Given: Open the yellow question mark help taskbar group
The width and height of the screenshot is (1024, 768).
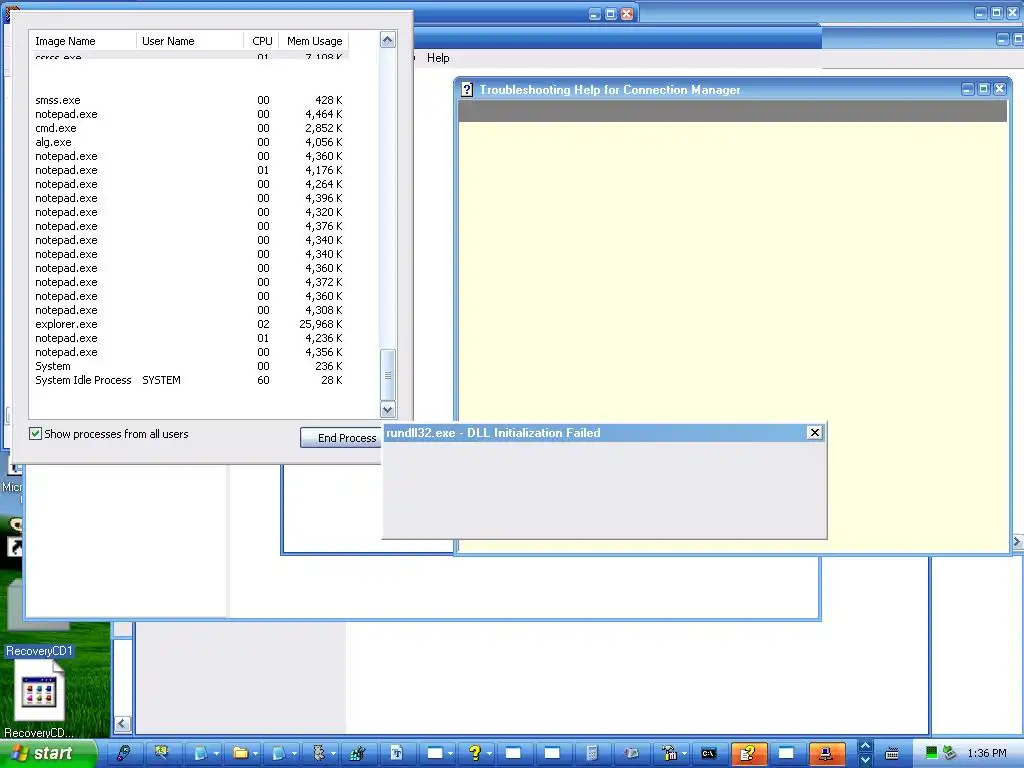Looking at the screenshot, I should (x=475, y=753).
